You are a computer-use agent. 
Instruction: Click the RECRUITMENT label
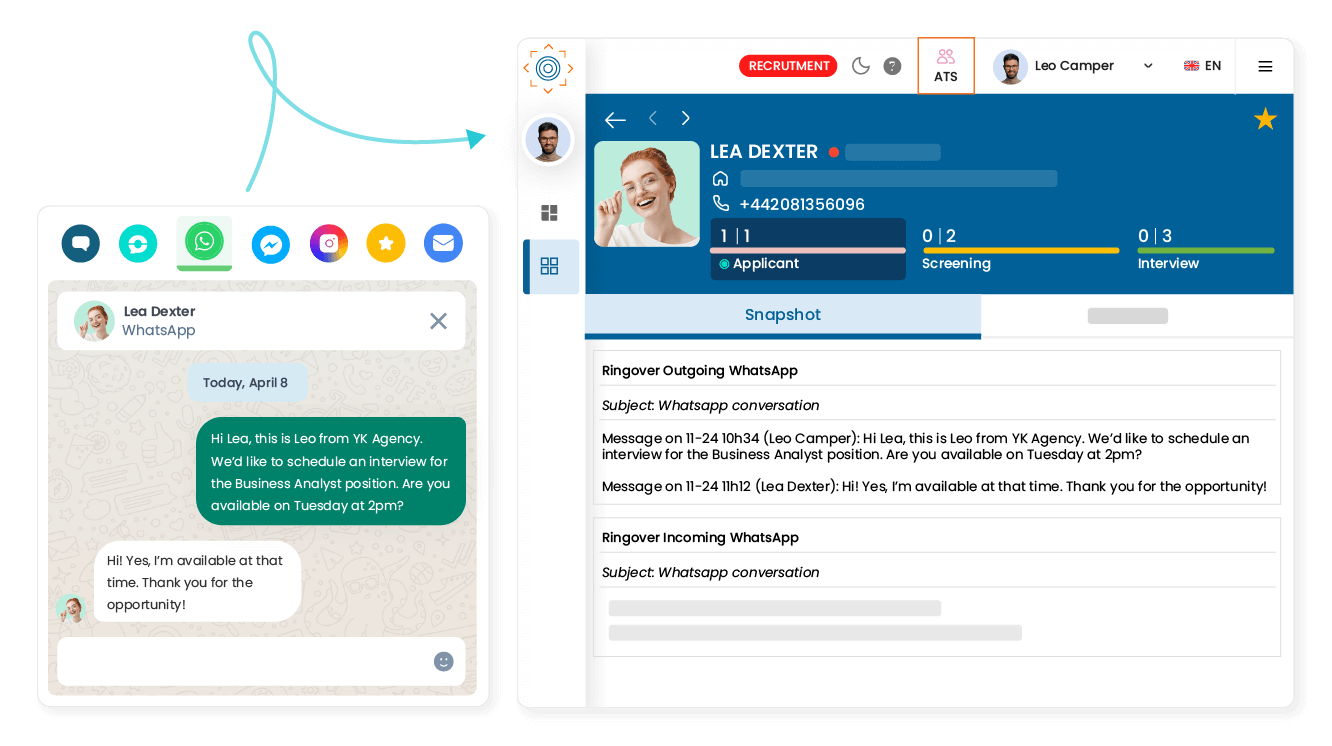(x=788, y=65)
